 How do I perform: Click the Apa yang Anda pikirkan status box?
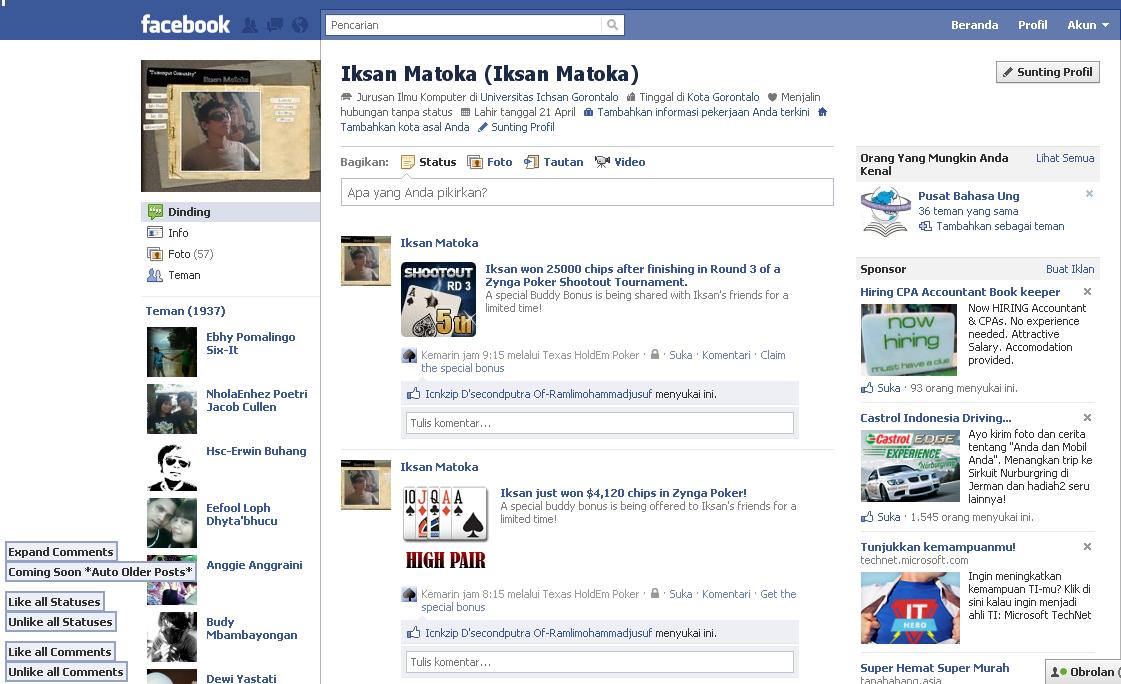(x=587, y=192)
